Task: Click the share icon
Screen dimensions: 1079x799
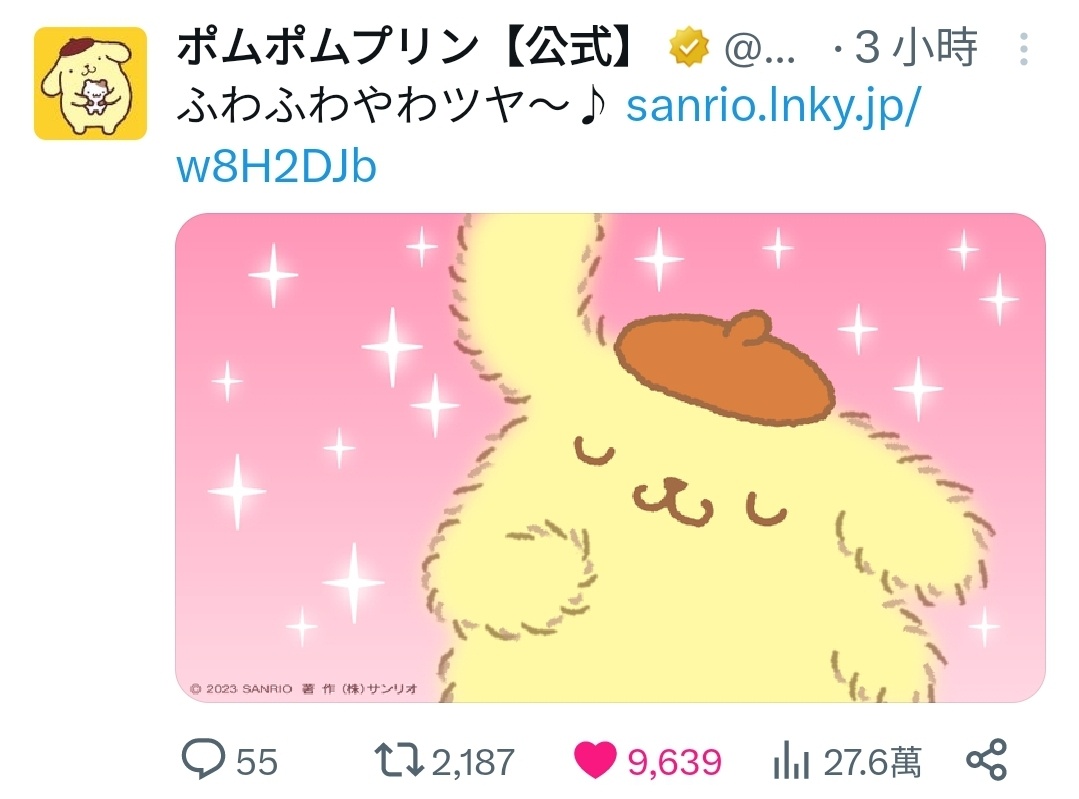Action: (x=987, y=760)
